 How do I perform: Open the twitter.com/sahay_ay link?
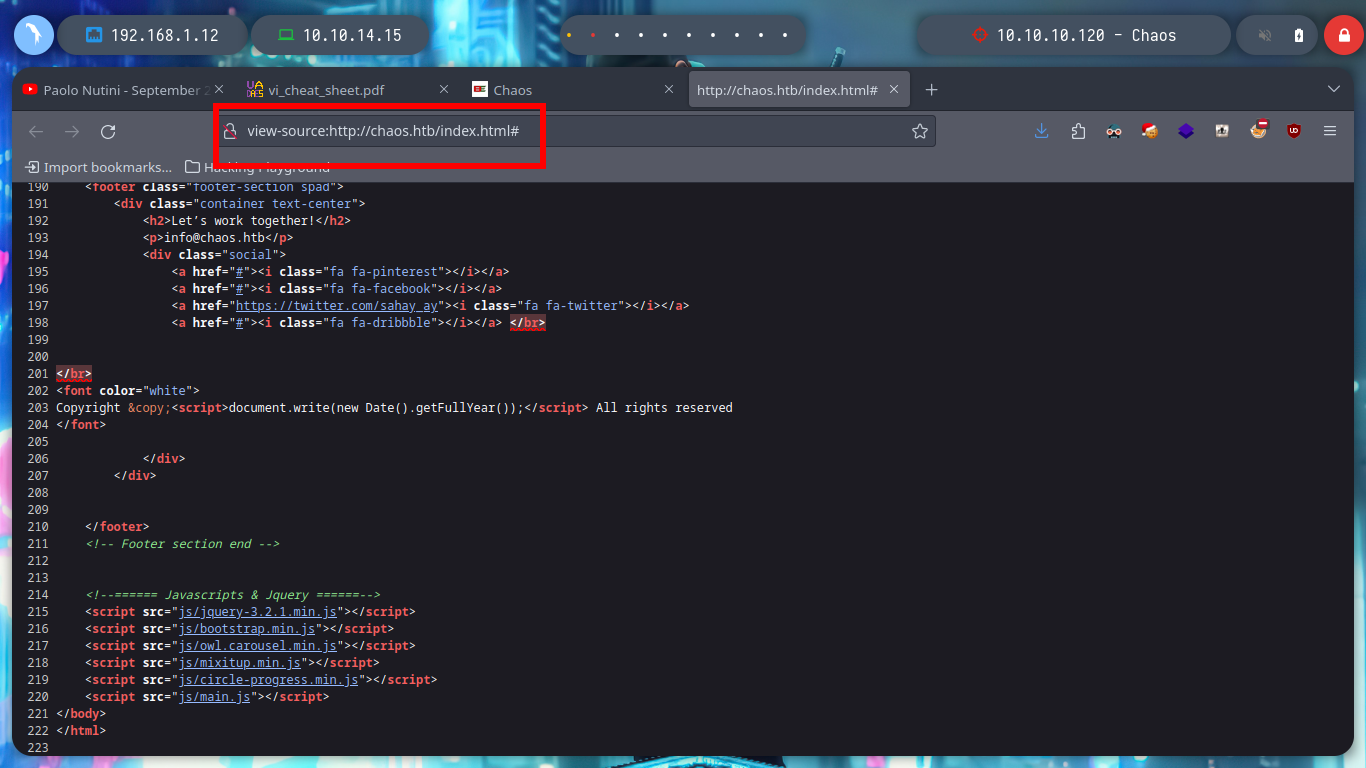pyautogui.click(x=336, y=306)
